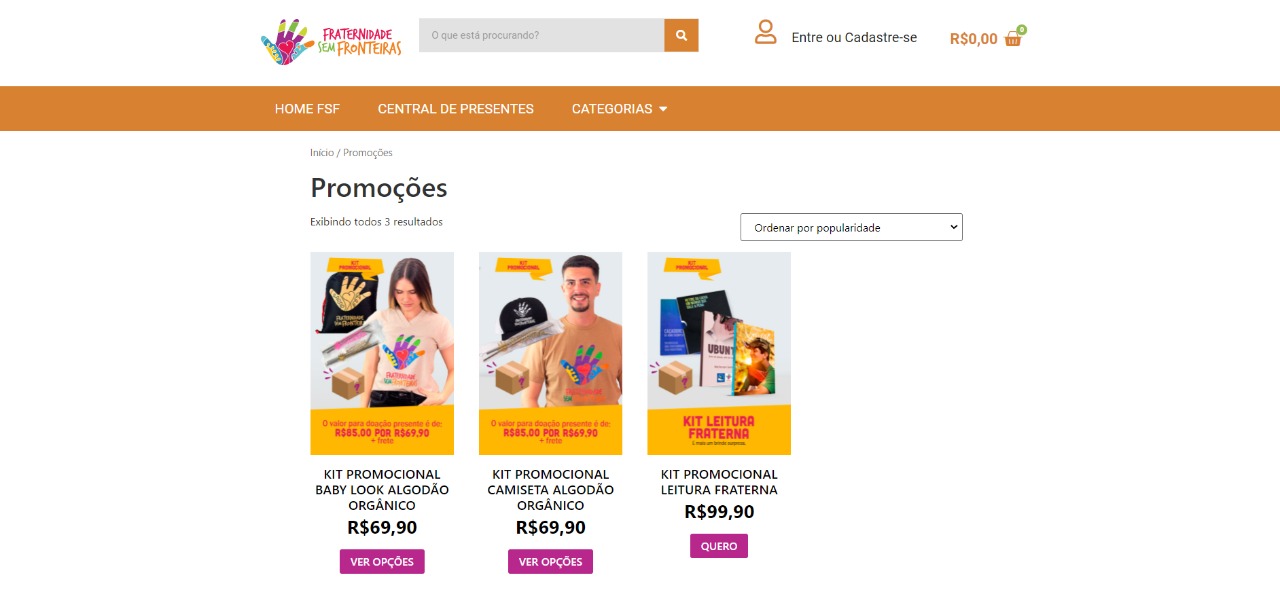
Task: Expand the Categorias dropdown arrow
Action: click(663, 109)
